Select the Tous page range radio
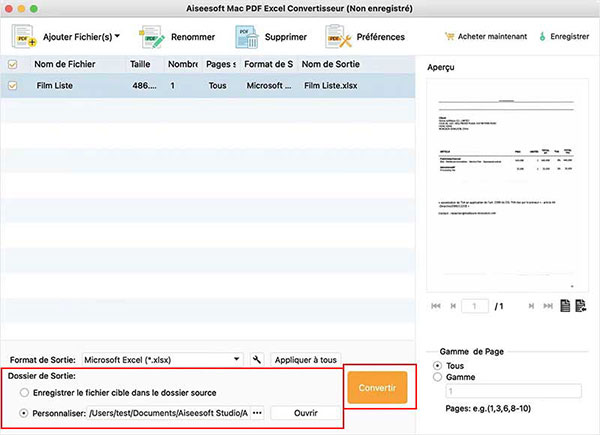 (437, 365)
